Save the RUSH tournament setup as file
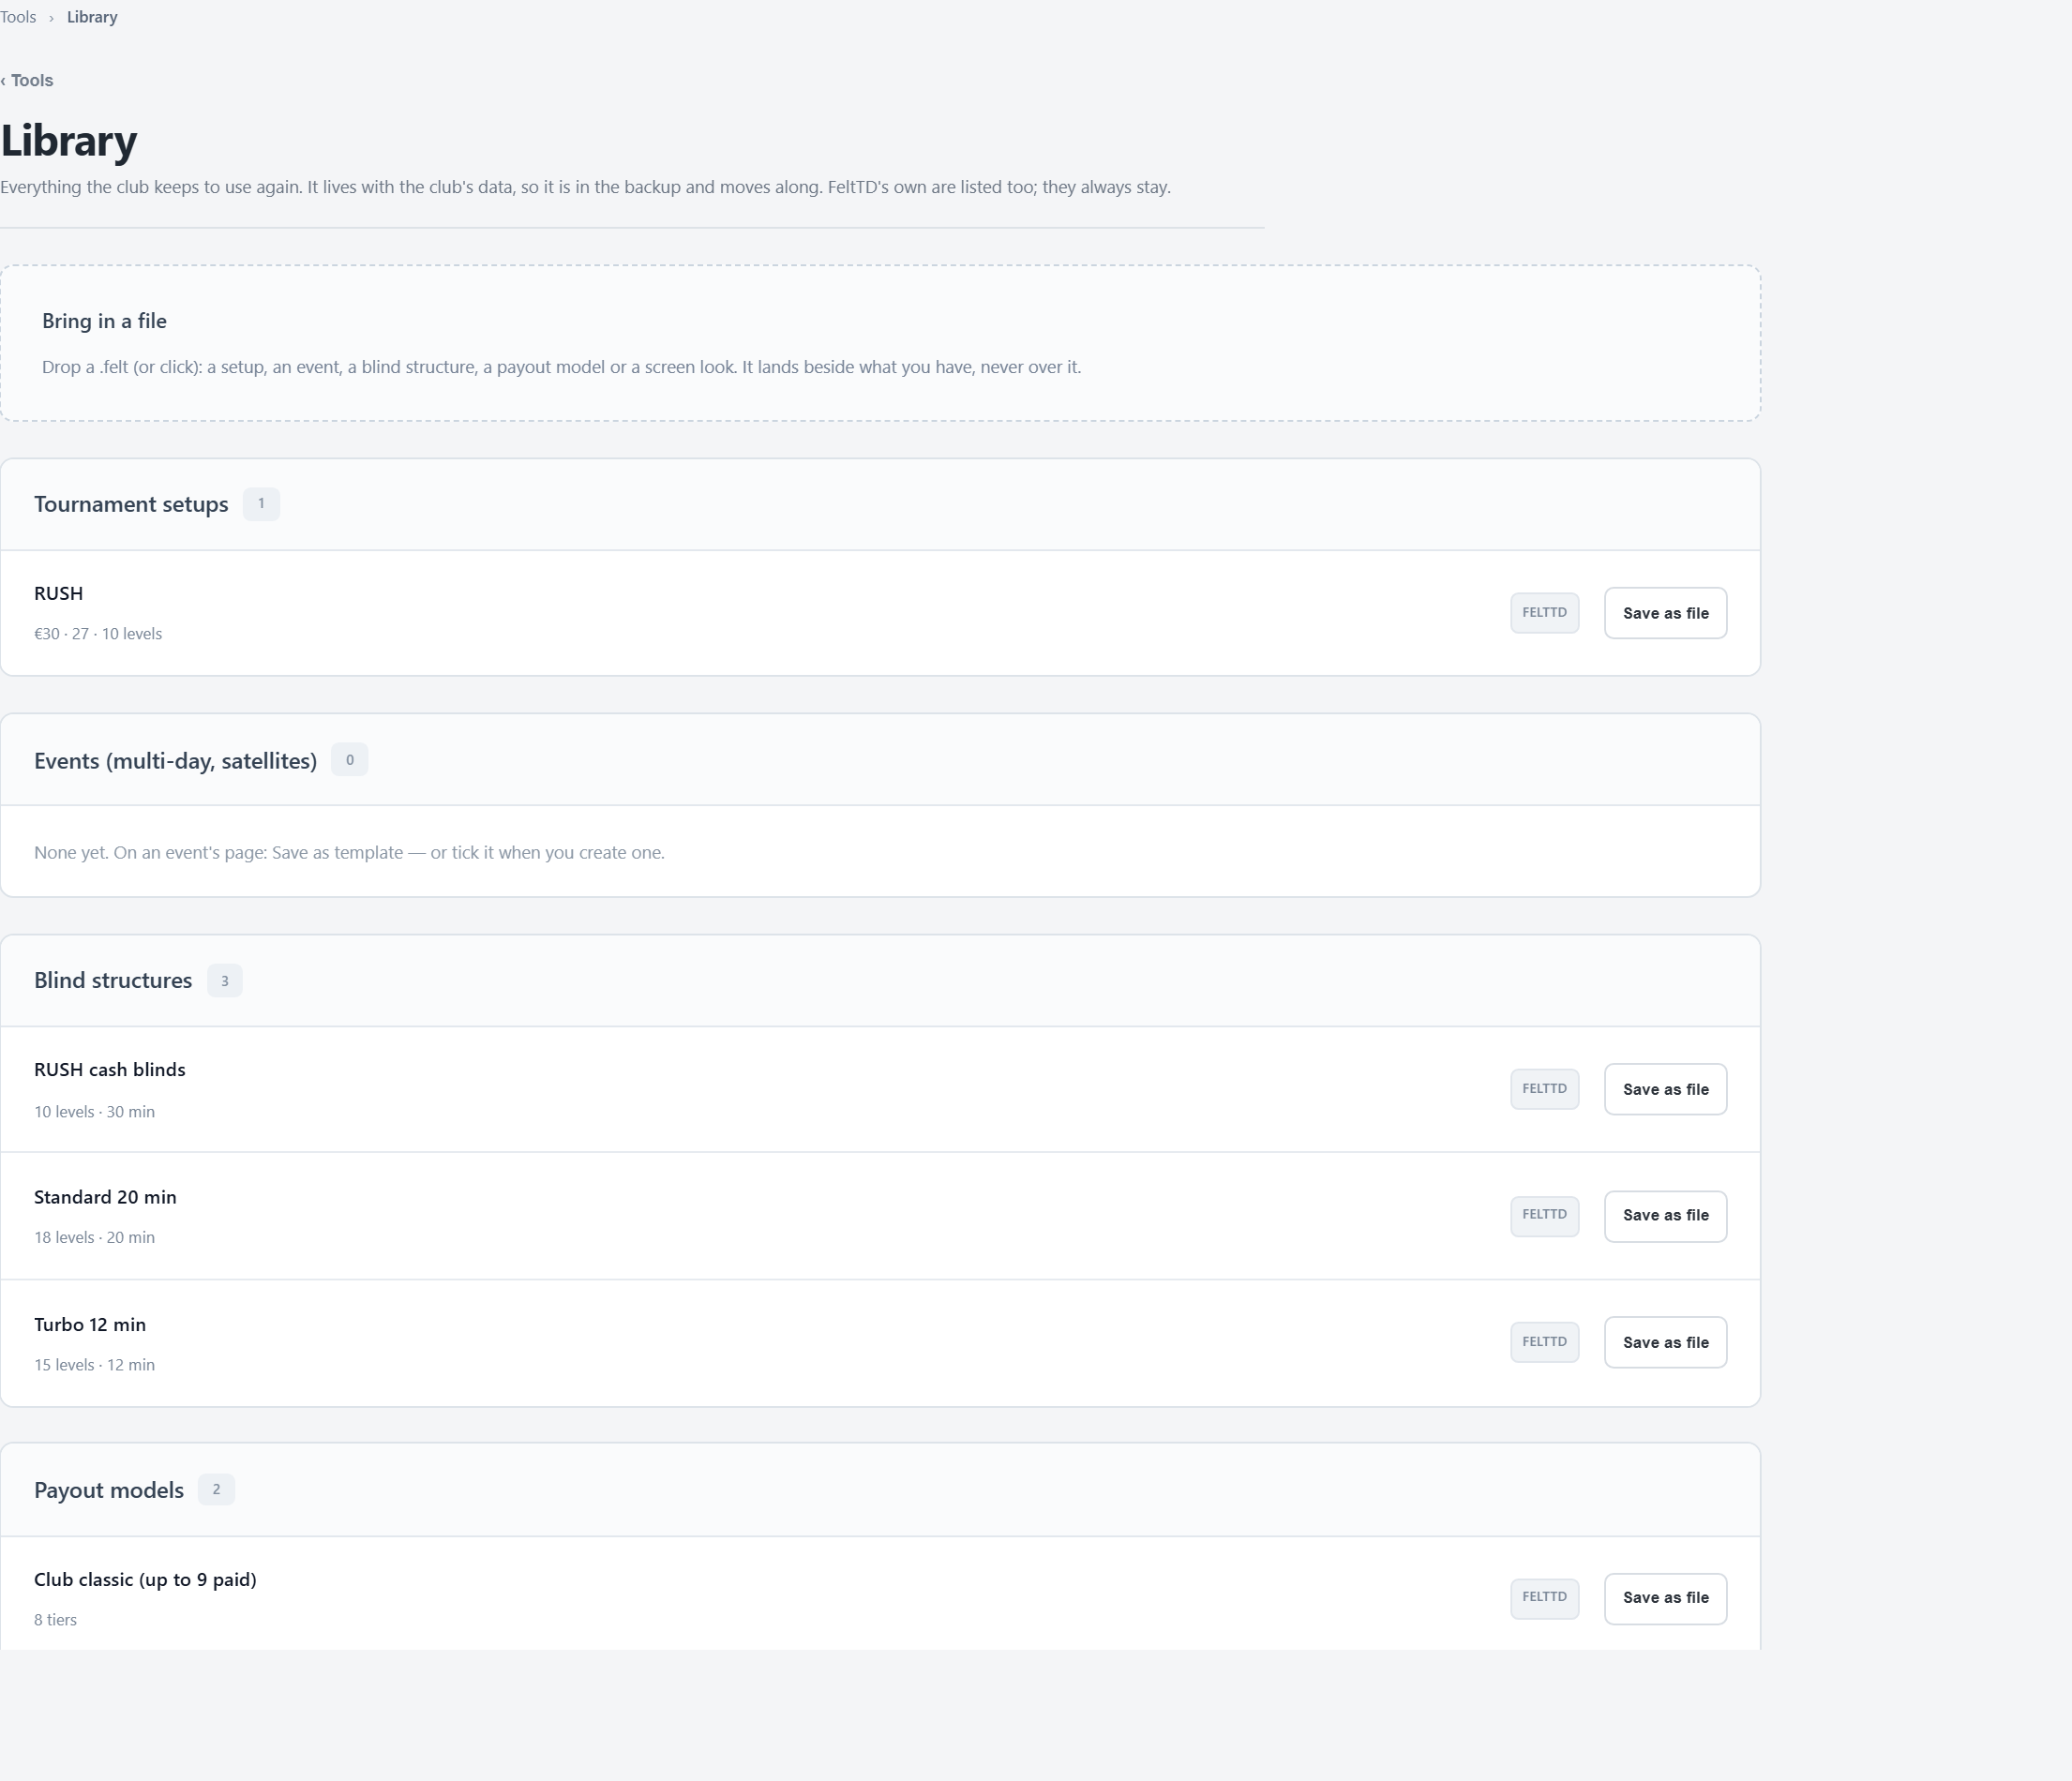The width and height of the screenshot is (2072, 1781). click(1665, 613)
